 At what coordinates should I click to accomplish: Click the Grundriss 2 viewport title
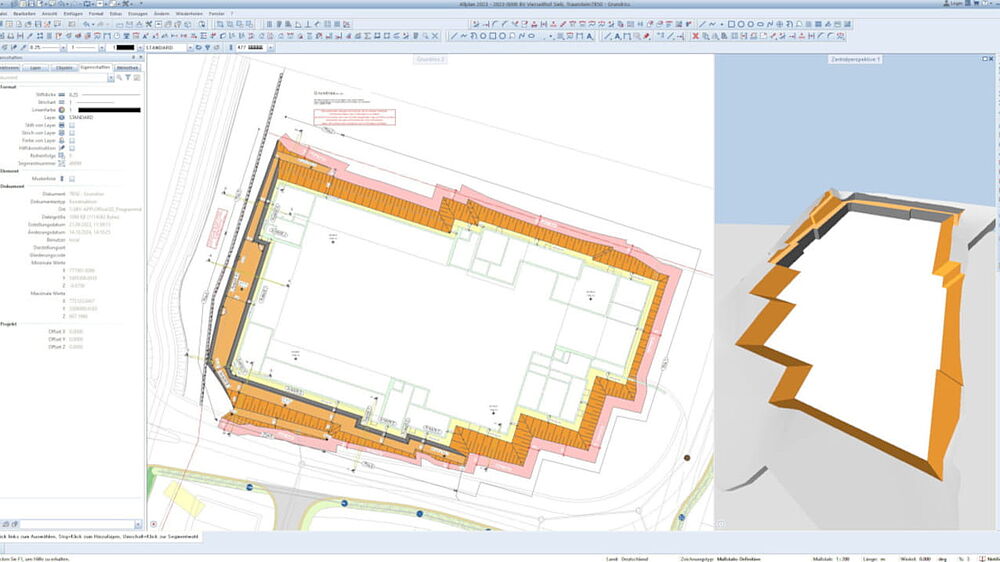click(x=430, y=59)
